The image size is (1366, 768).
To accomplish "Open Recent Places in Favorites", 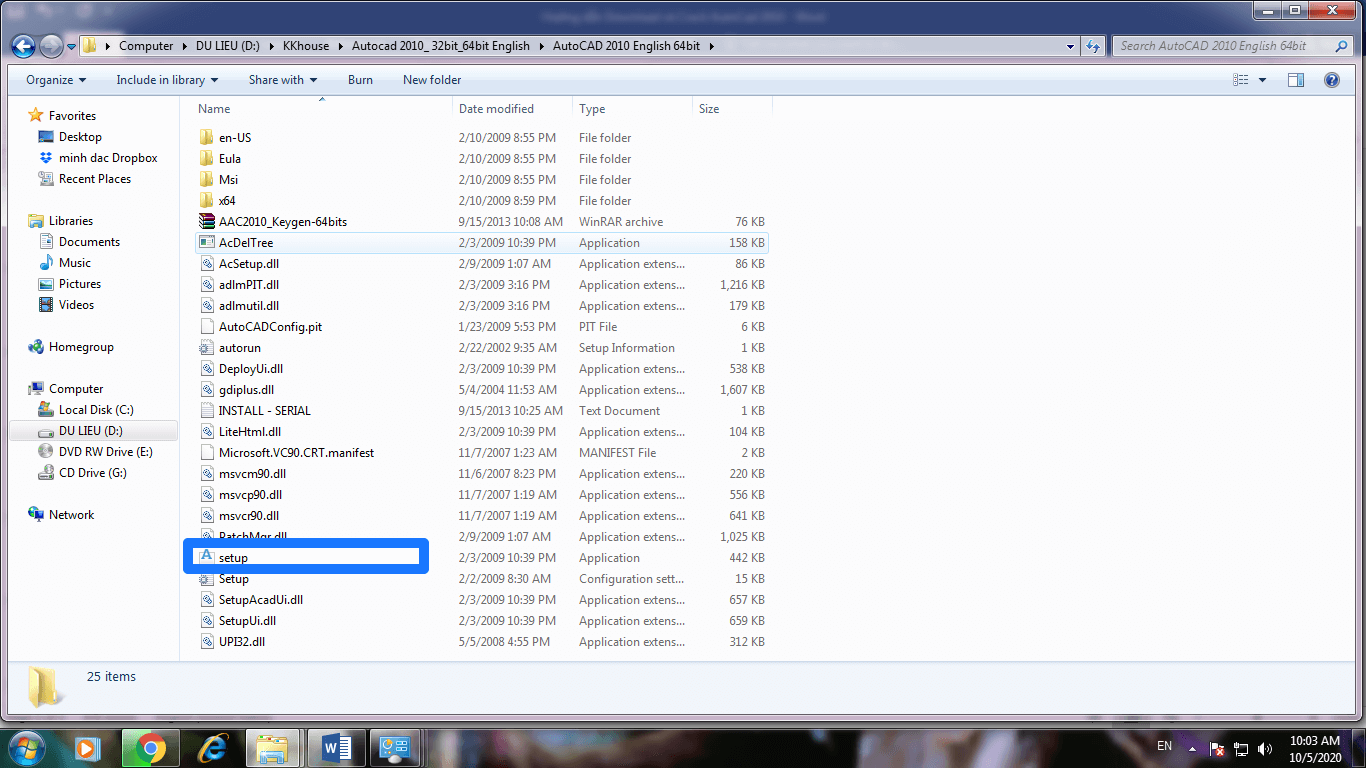I will (95, 179).
